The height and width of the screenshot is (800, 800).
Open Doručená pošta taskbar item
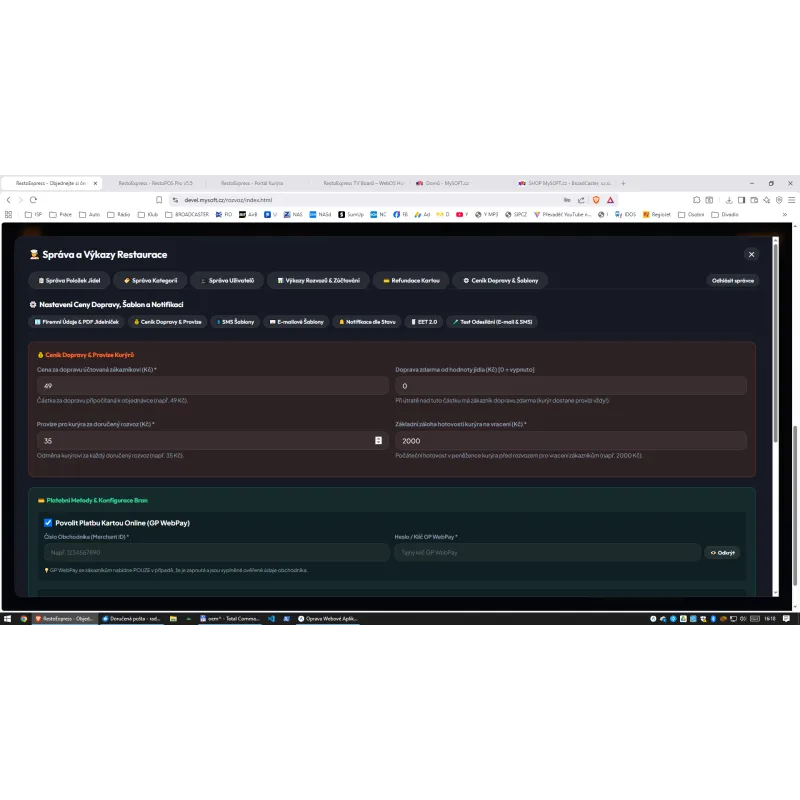tap(132, 618)
